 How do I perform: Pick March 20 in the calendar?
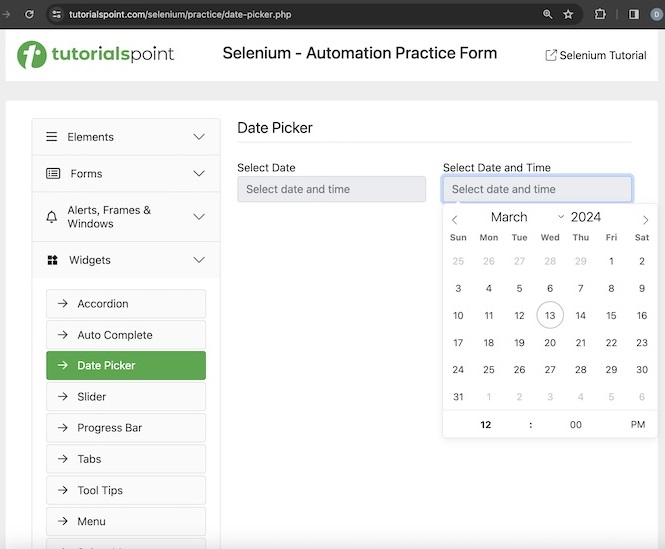pyautogui.click(x=550, y=342)
